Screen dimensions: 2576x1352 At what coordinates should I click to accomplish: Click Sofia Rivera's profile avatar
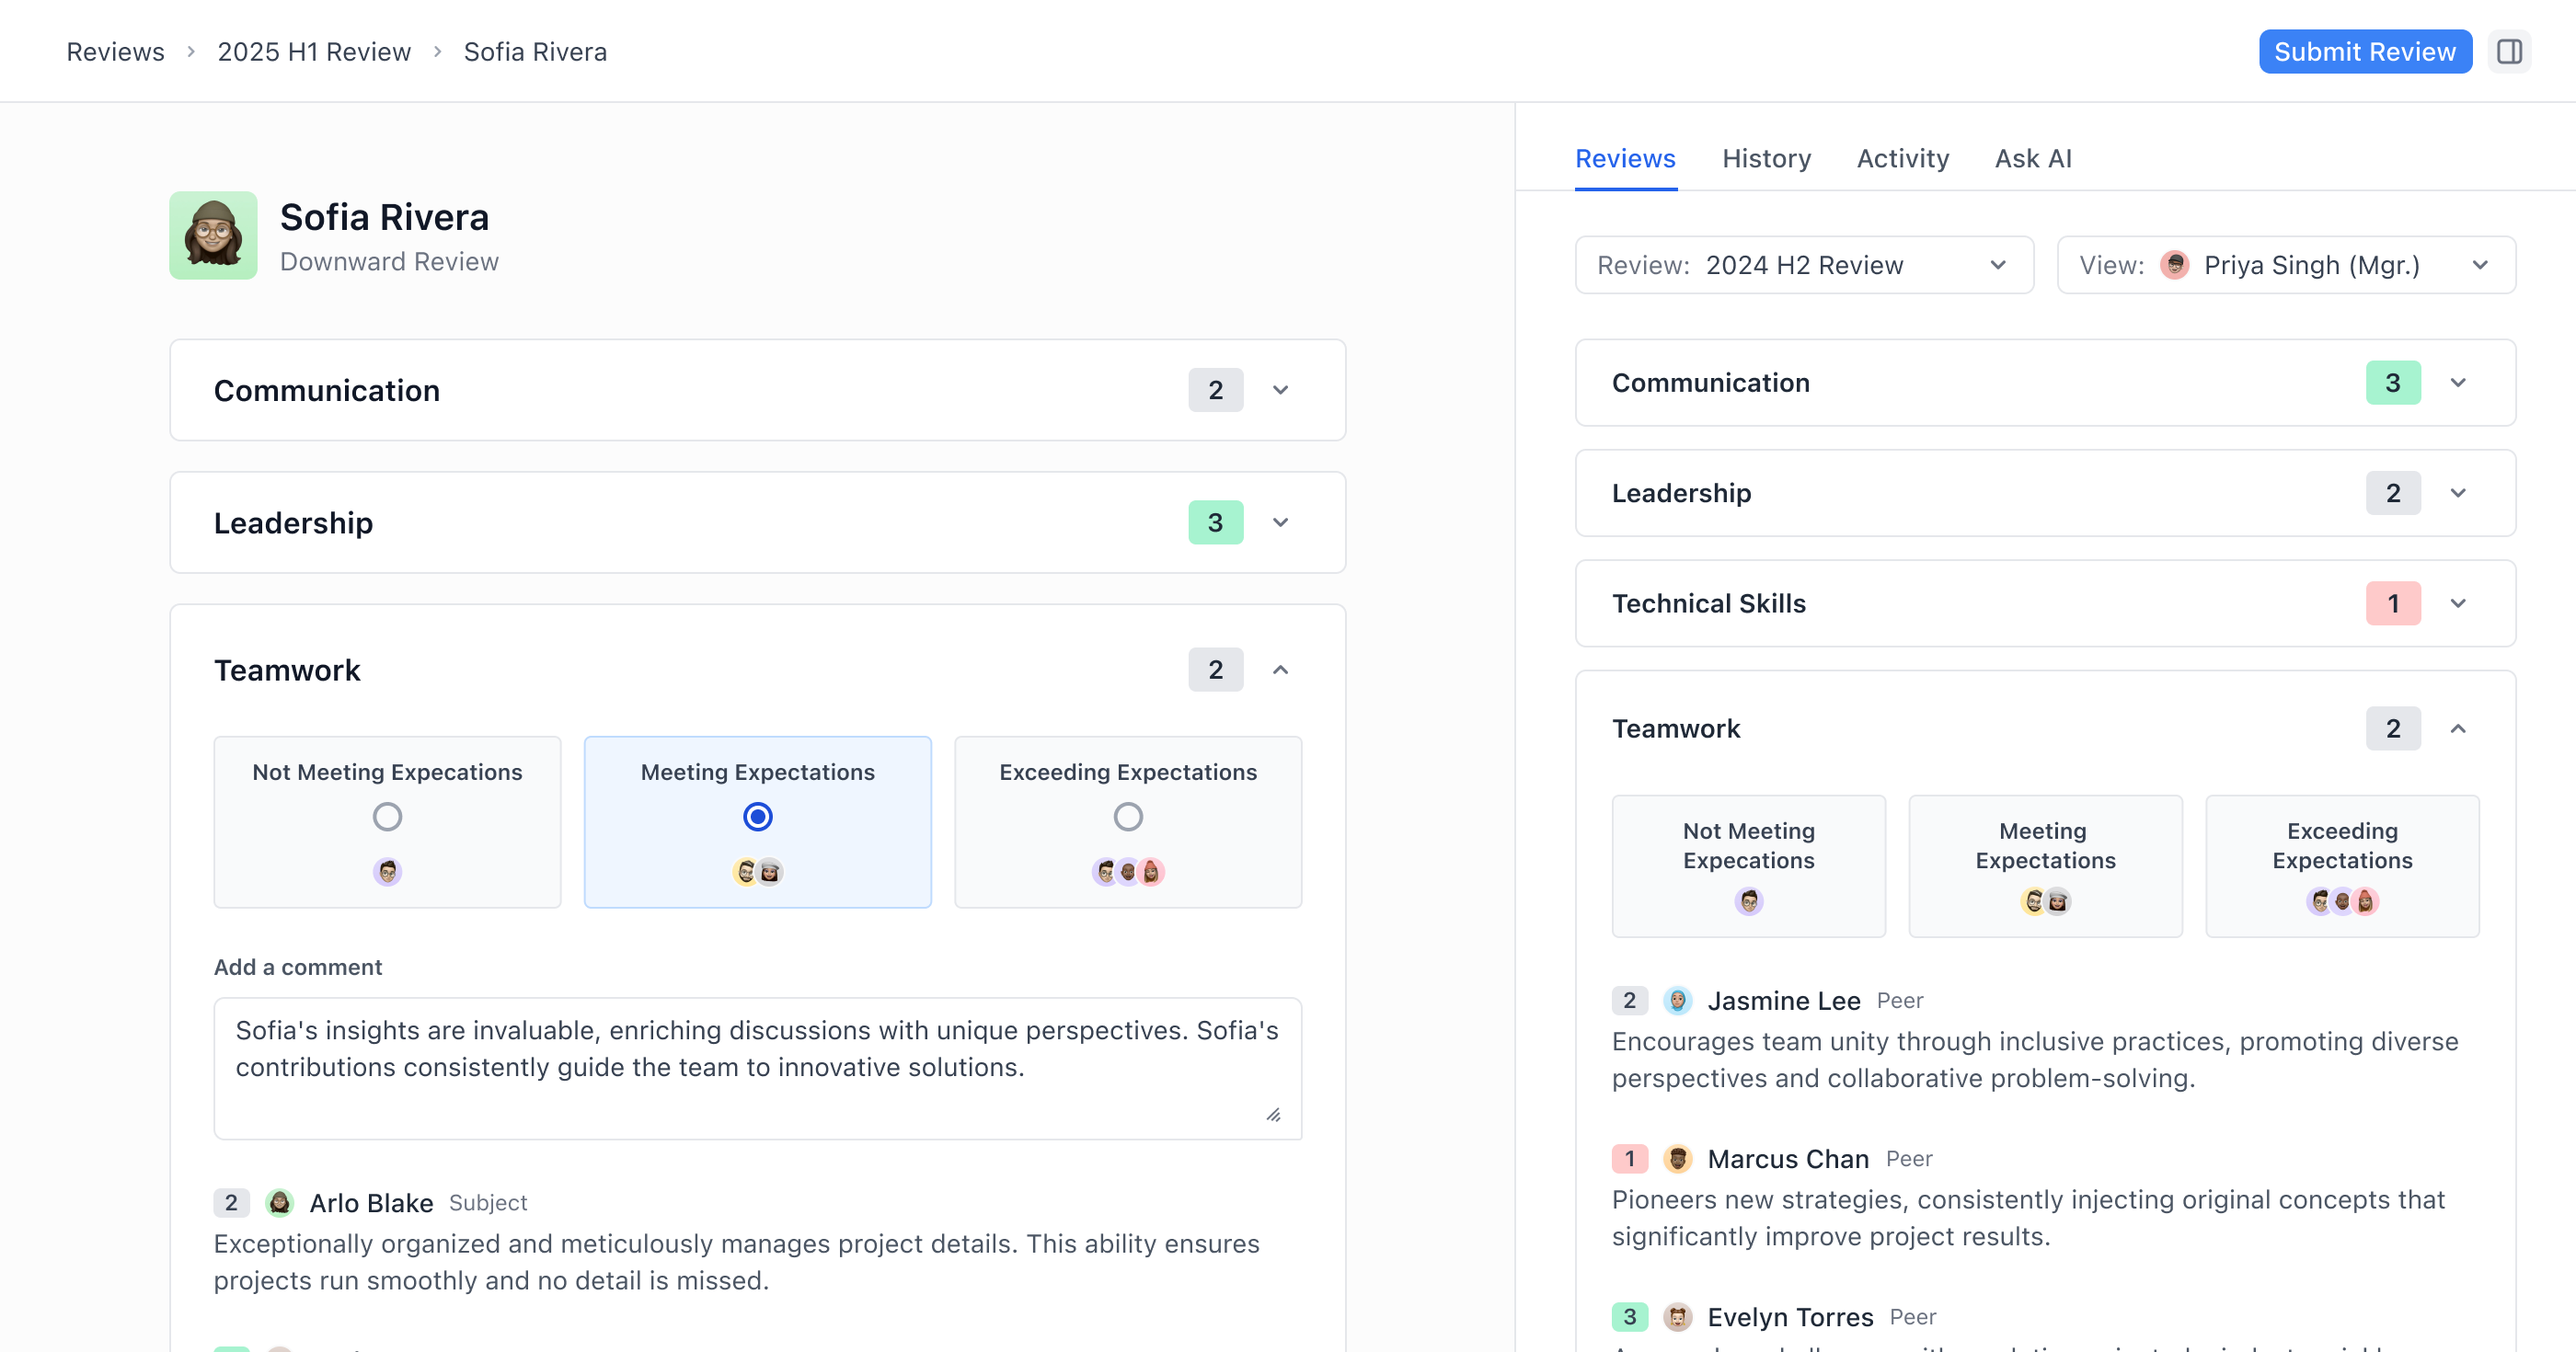[213, 235]
